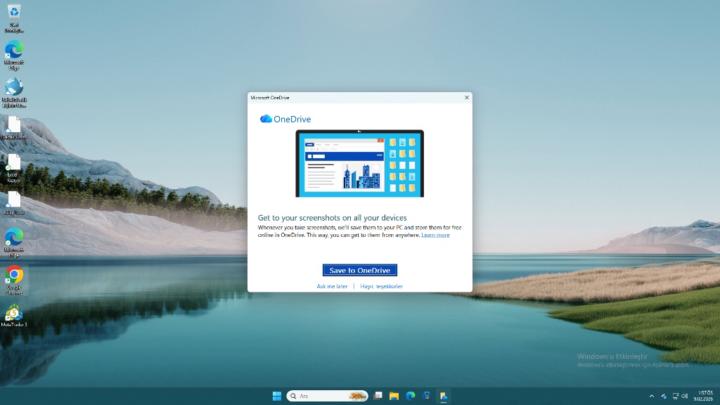Click the laptop illustration in the dialog
The width and height of the screenshot is (720, 405).
(x=360, y=163)
